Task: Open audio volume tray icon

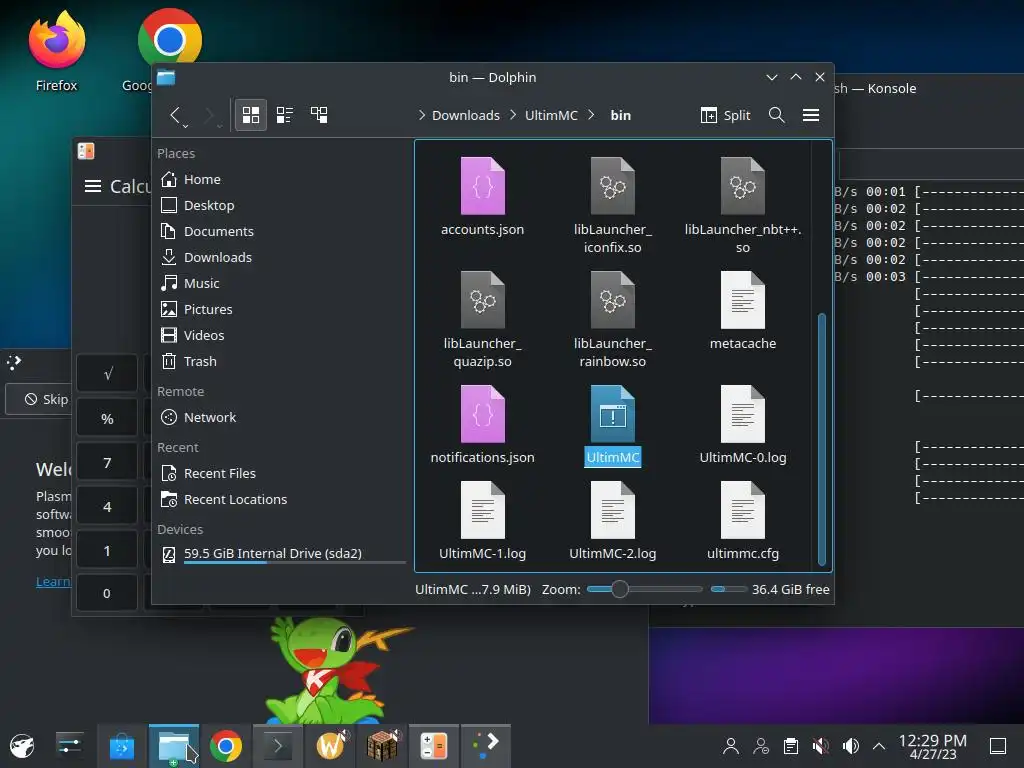Action: (x=850, y=746)
